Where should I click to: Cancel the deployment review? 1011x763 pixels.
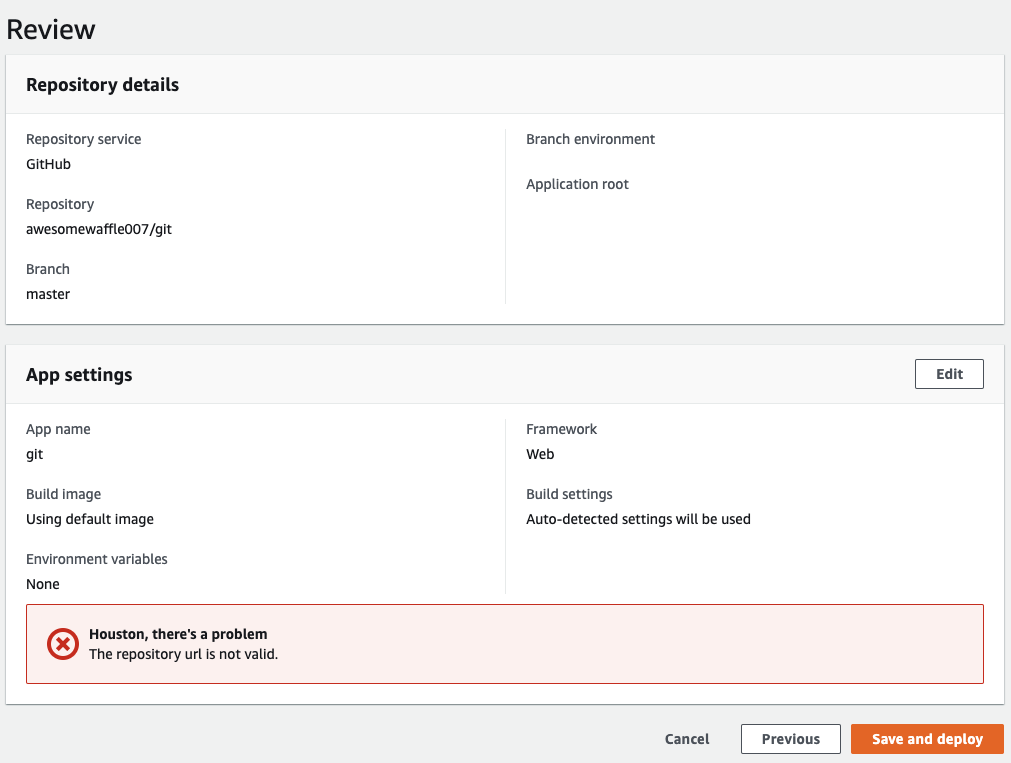(686, 738)
